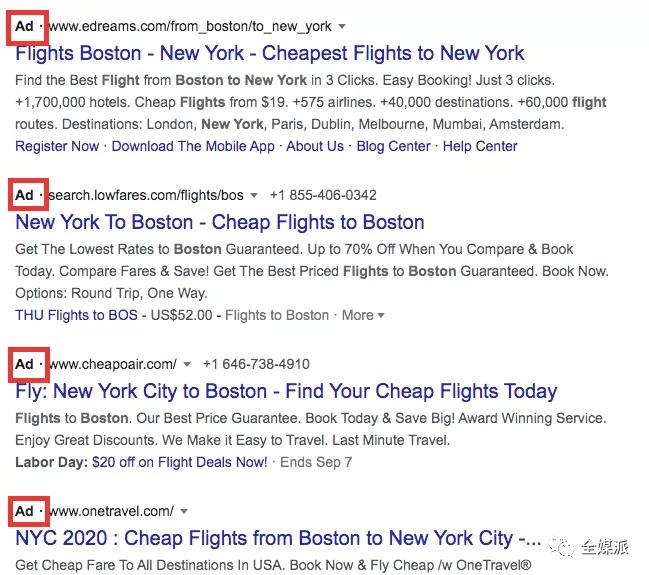The image size is (649, 575).
Task: Open Fly: New York City to Boston headline
Action: (x=286, y=392)
